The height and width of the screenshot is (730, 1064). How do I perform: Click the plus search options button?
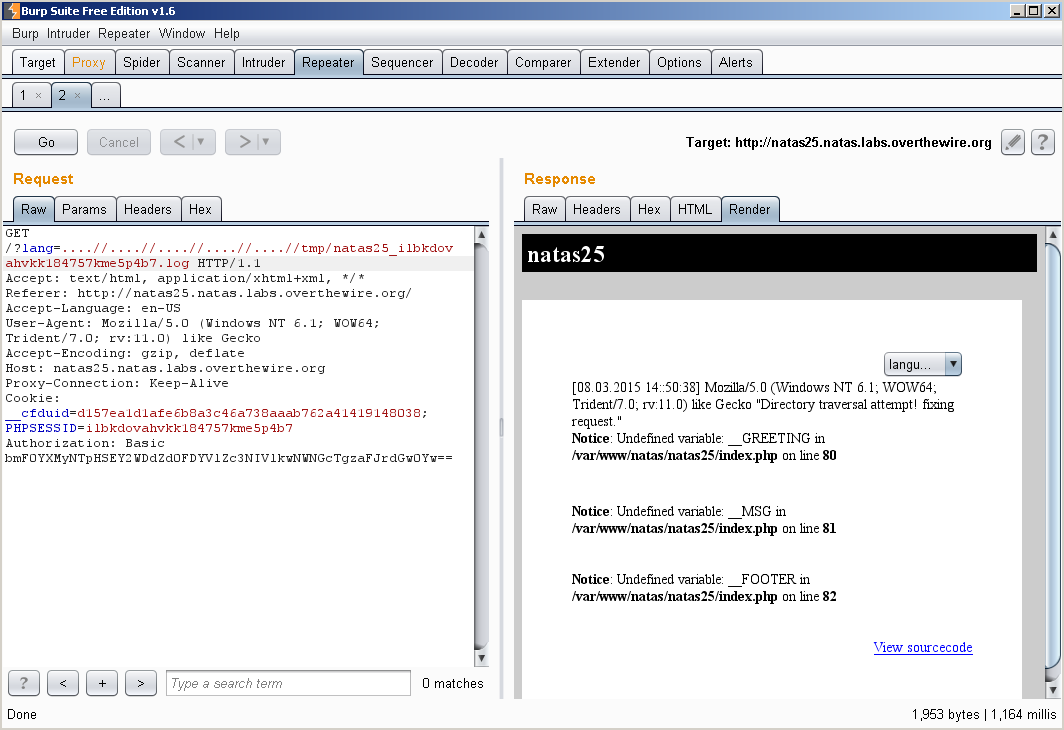click(102, 683)
